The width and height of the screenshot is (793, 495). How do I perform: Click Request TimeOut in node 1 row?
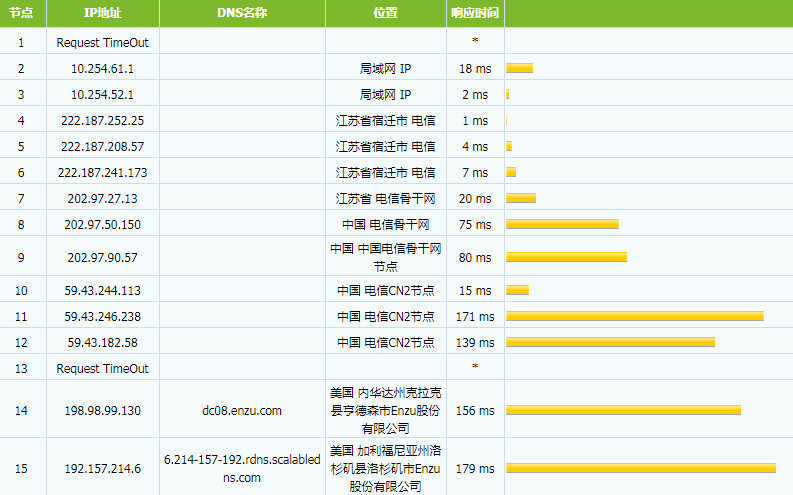pyautogui.click(x=103, y=43)
